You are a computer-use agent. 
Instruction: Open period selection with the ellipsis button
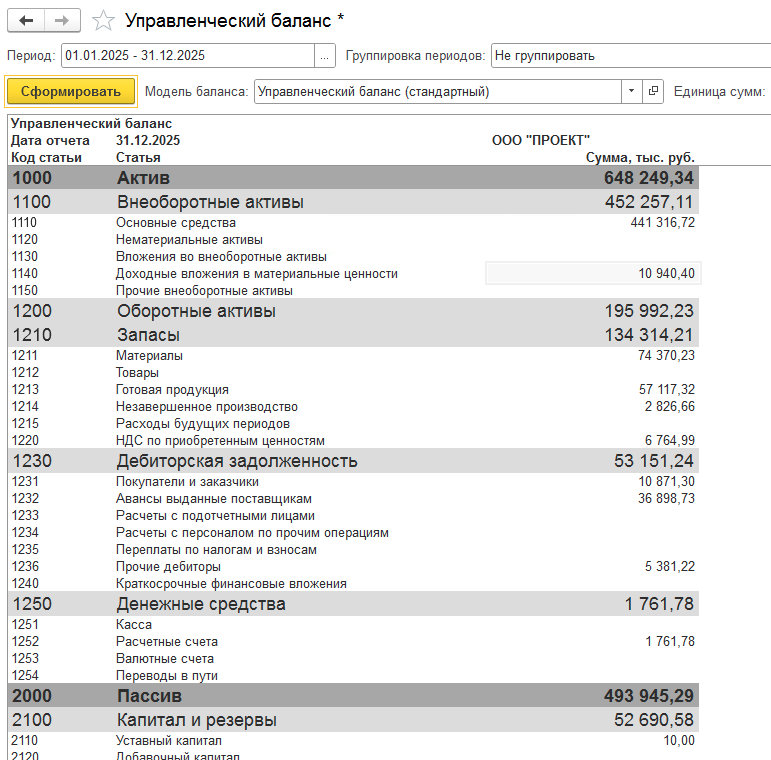click(325, 56)
